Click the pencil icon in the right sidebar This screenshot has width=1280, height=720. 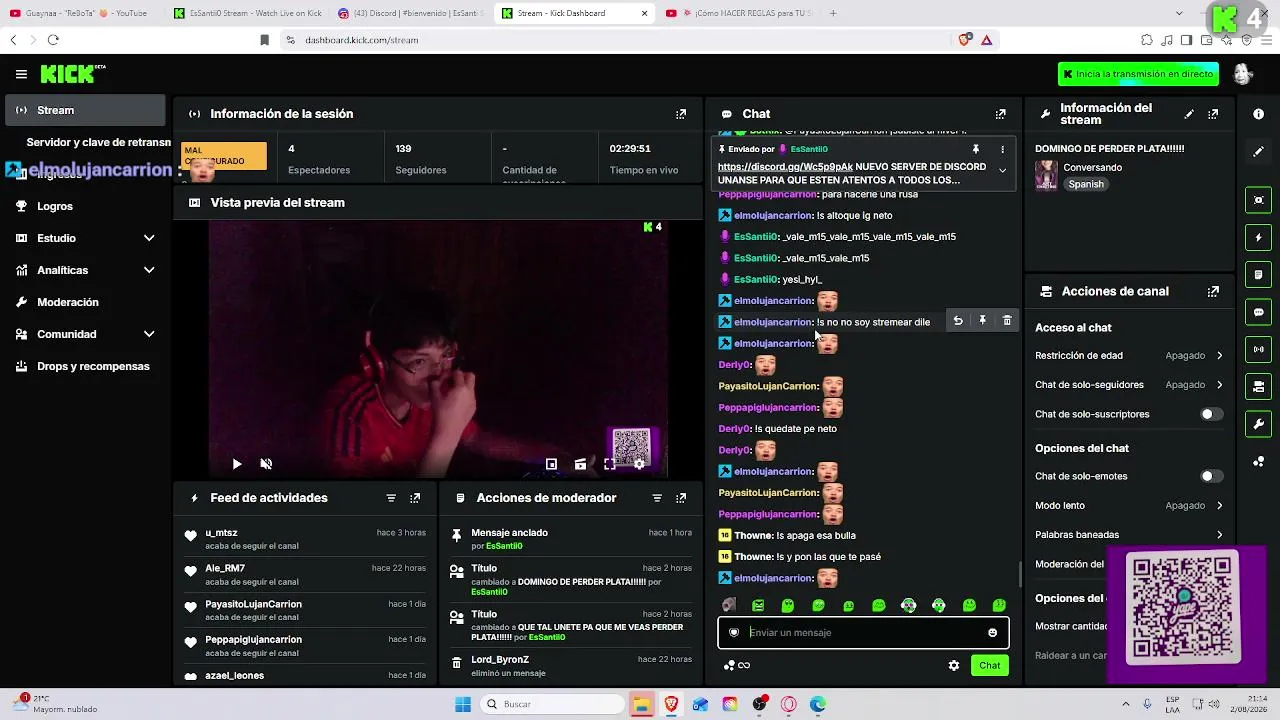coord(1258,152)
